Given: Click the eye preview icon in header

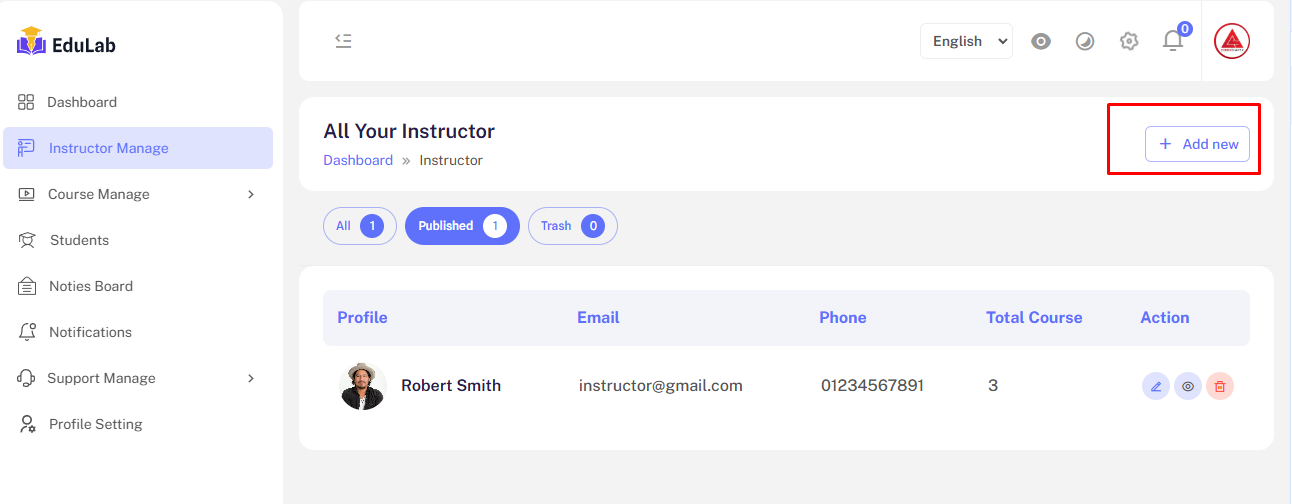Looking at the screenshot, I should 1041,41.
